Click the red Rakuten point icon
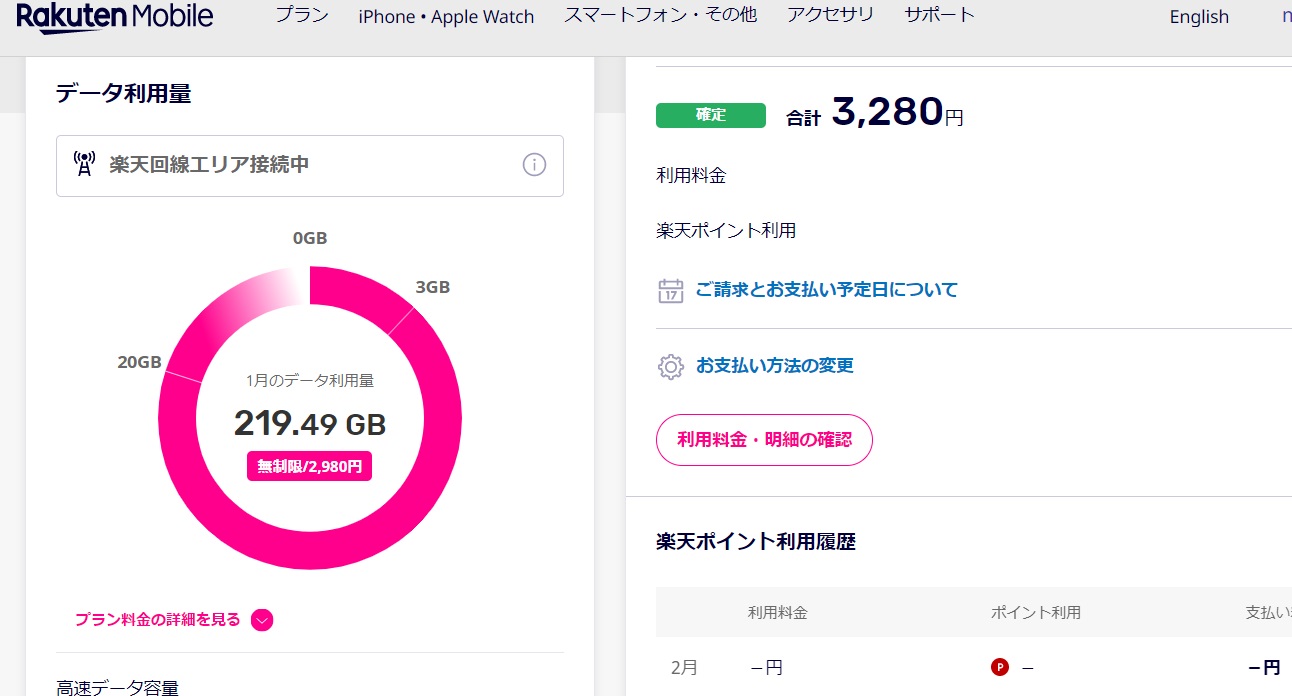Viewport: 1292px width, 696px height. pos(998,667)
